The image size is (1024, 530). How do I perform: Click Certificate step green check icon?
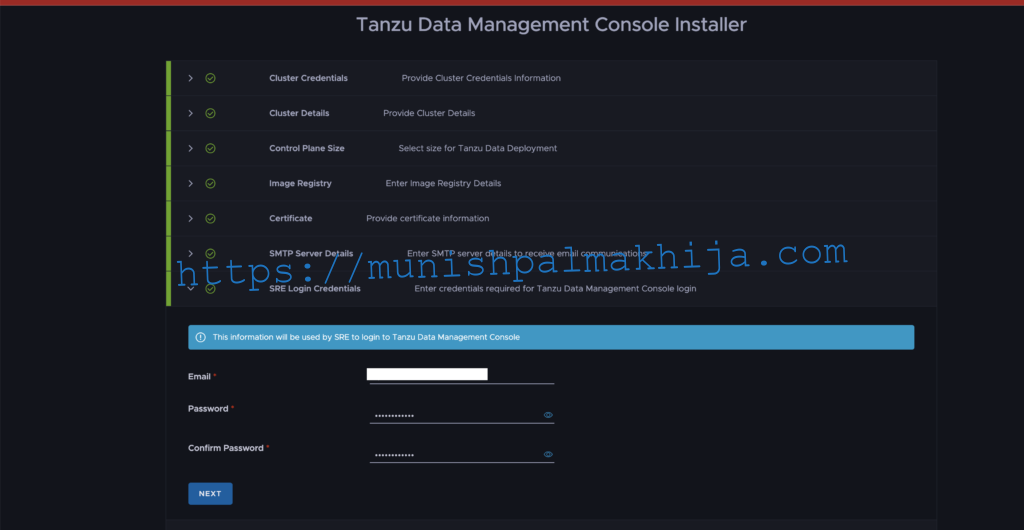tap(210, 219)
